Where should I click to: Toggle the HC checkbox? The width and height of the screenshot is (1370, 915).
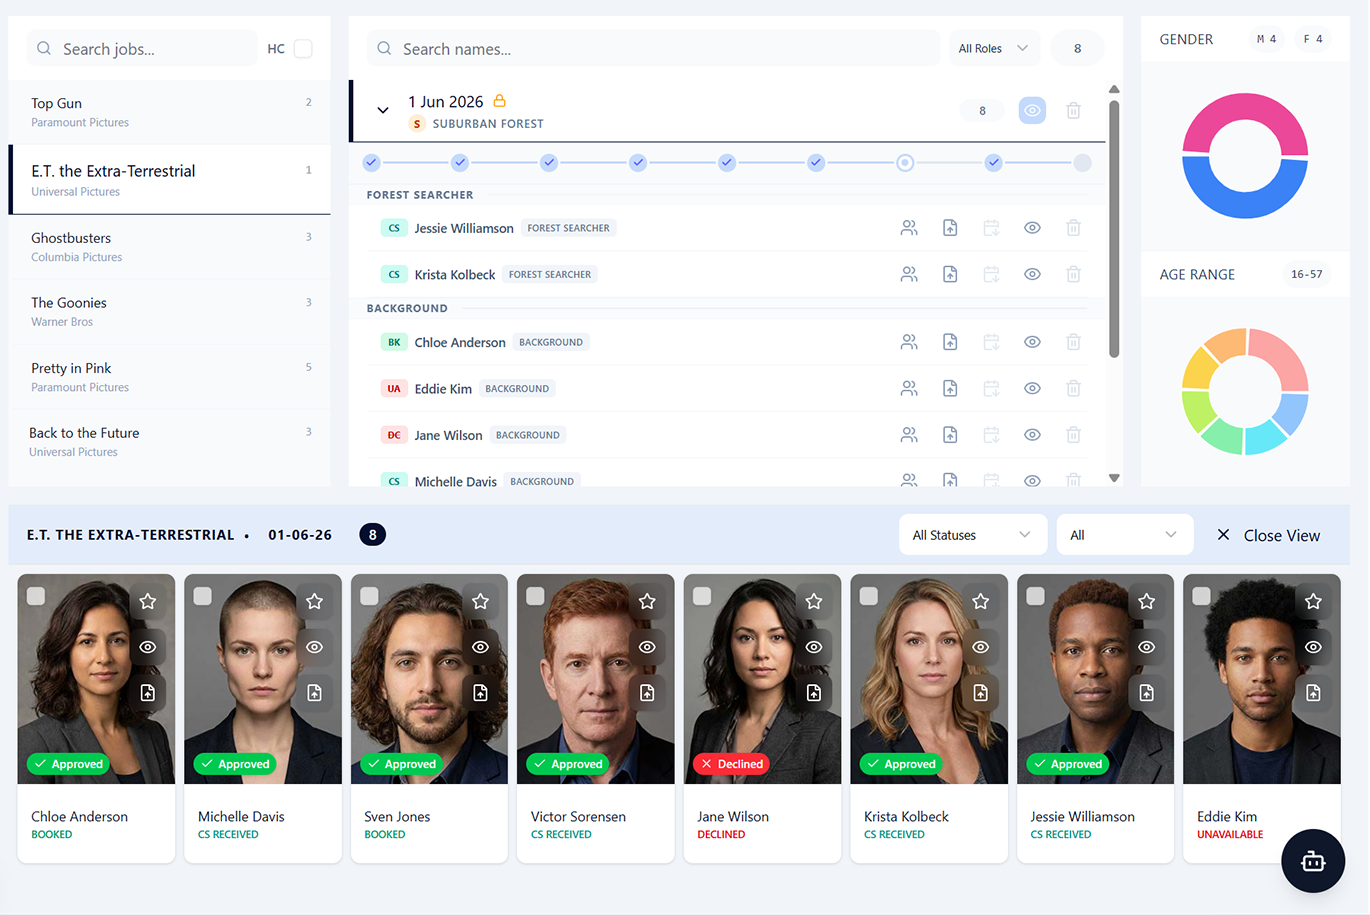(x=303, y=49)
